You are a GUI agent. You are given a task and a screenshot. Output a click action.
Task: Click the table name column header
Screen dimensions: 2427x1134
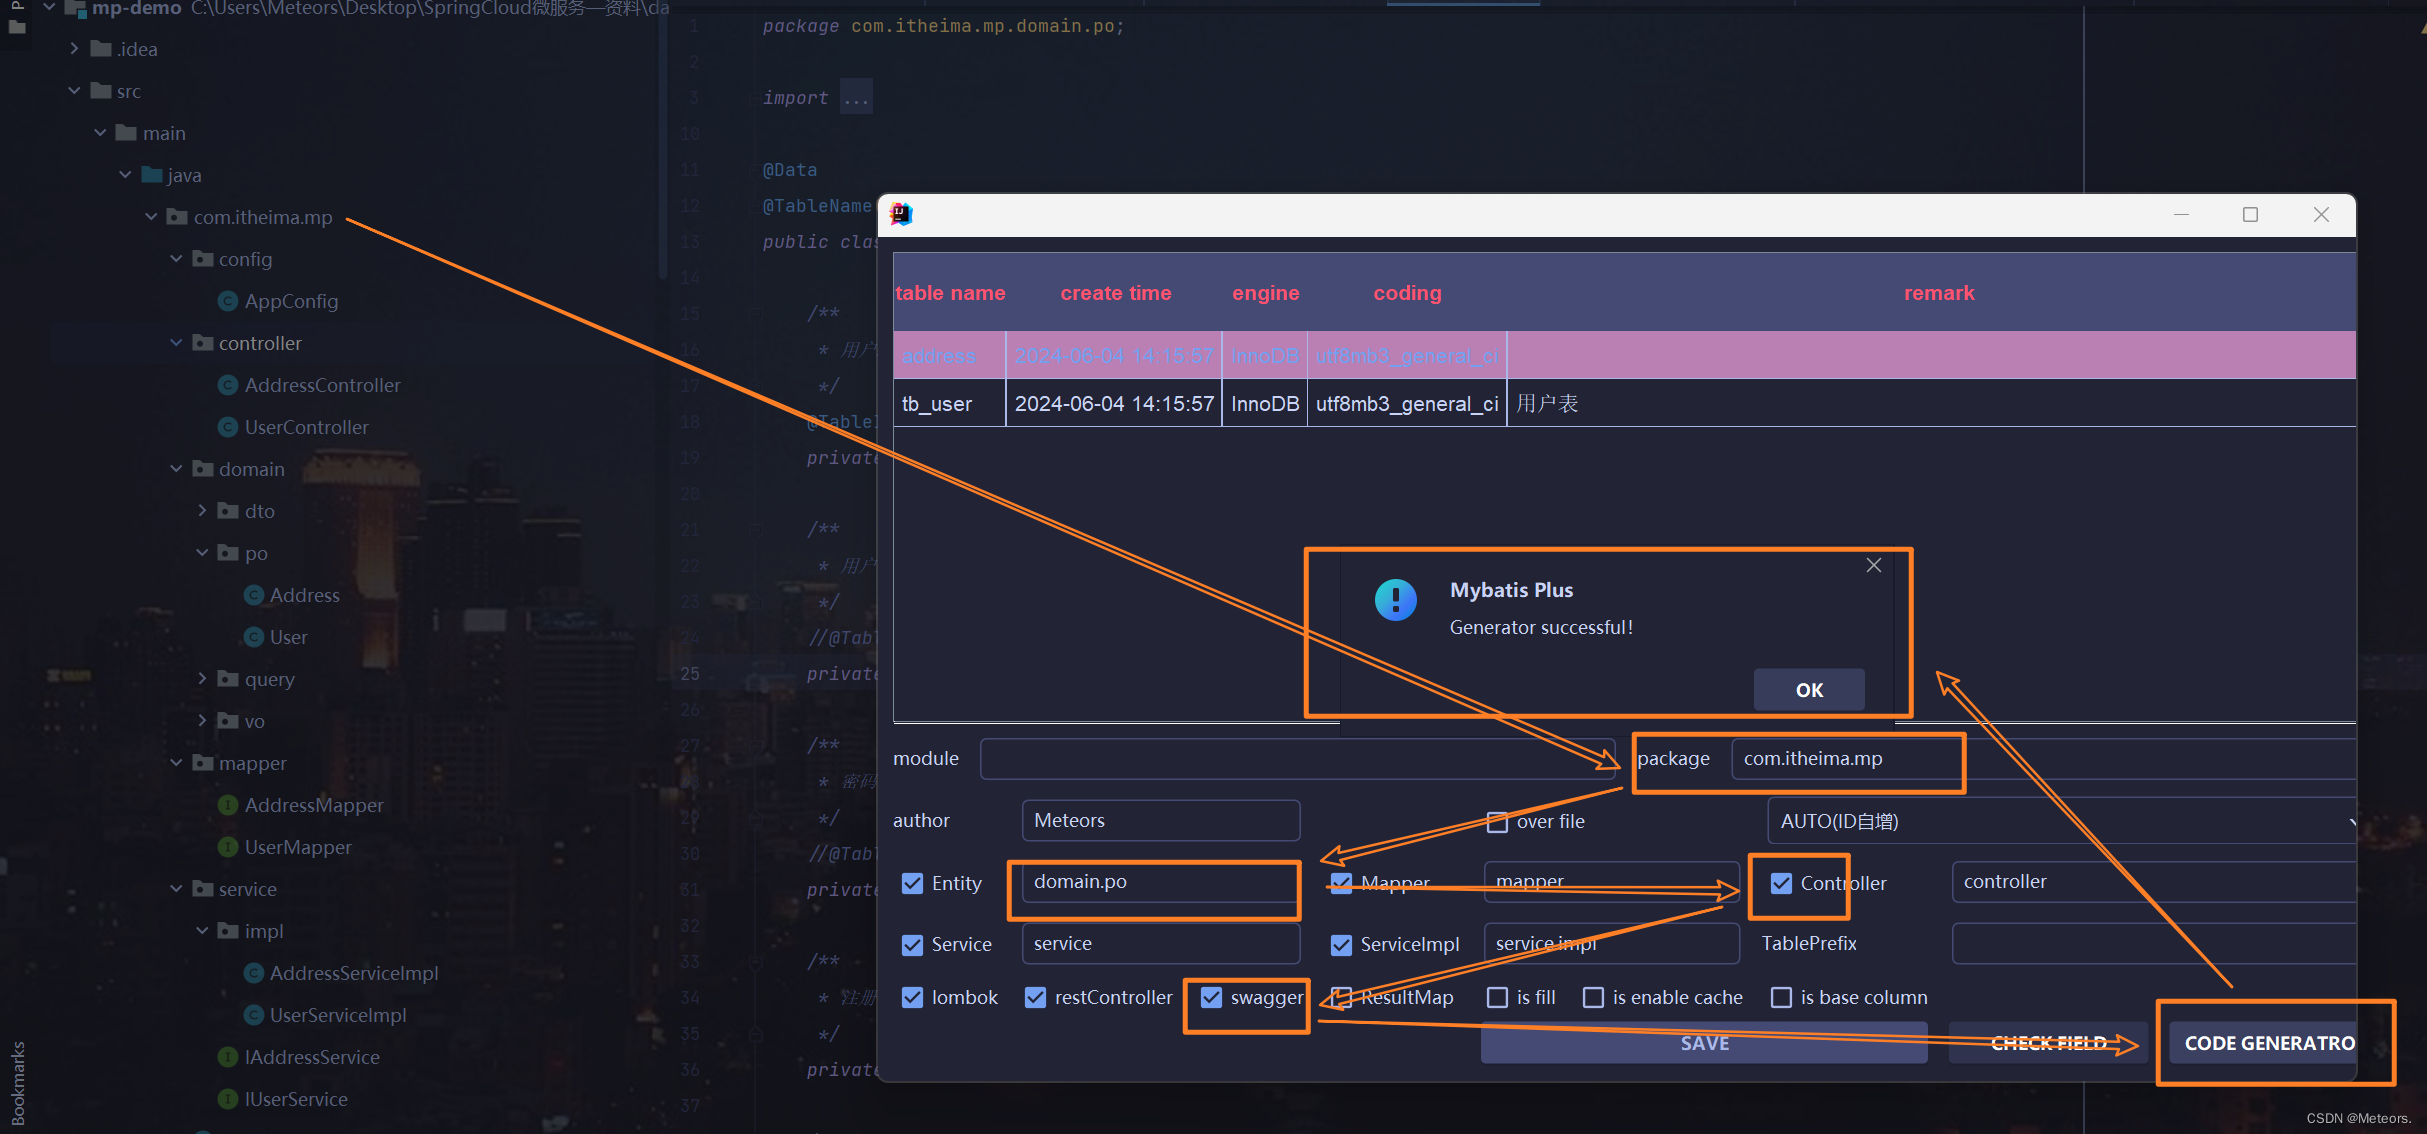pyautogui.click(x=950, y=293)
